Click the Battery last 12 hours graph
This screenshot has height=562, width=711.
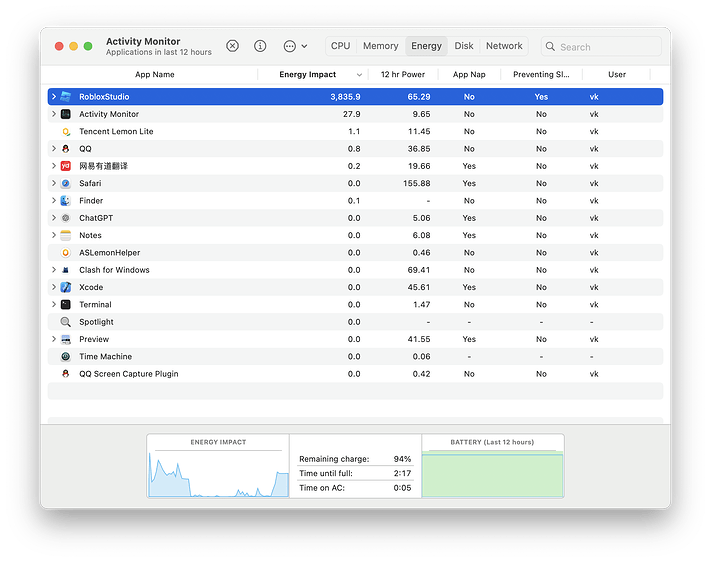click(x=492, y=474)
